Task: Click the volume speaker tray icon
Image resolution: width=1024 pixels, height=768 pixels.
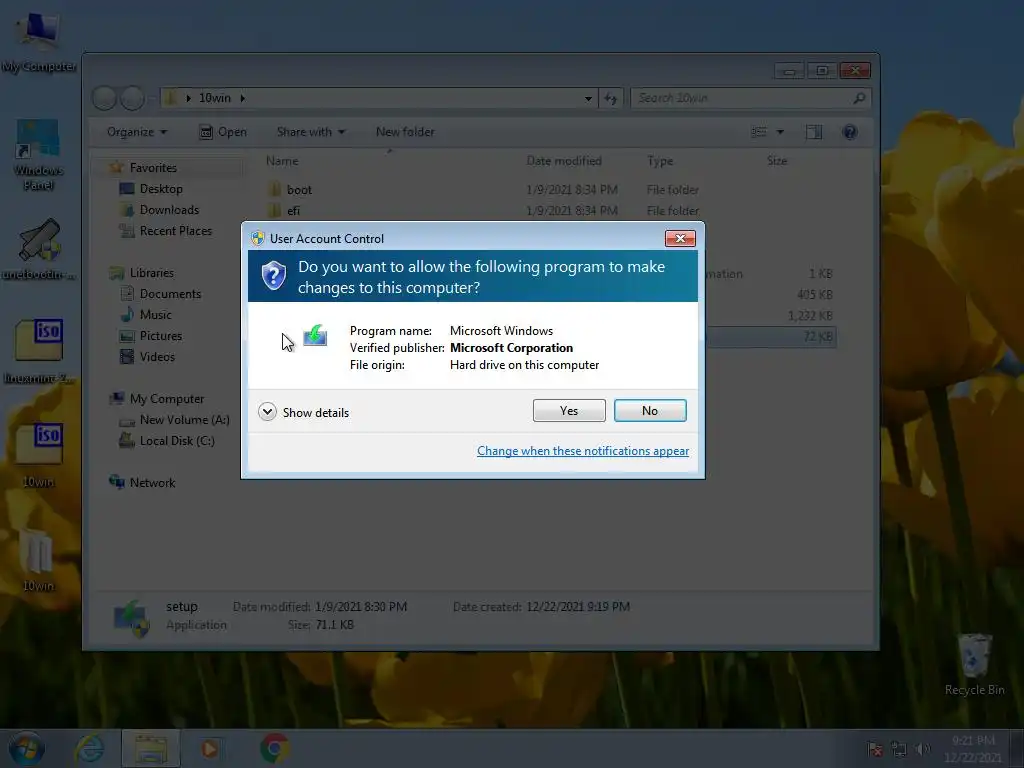Action: (x=923, y=749)
